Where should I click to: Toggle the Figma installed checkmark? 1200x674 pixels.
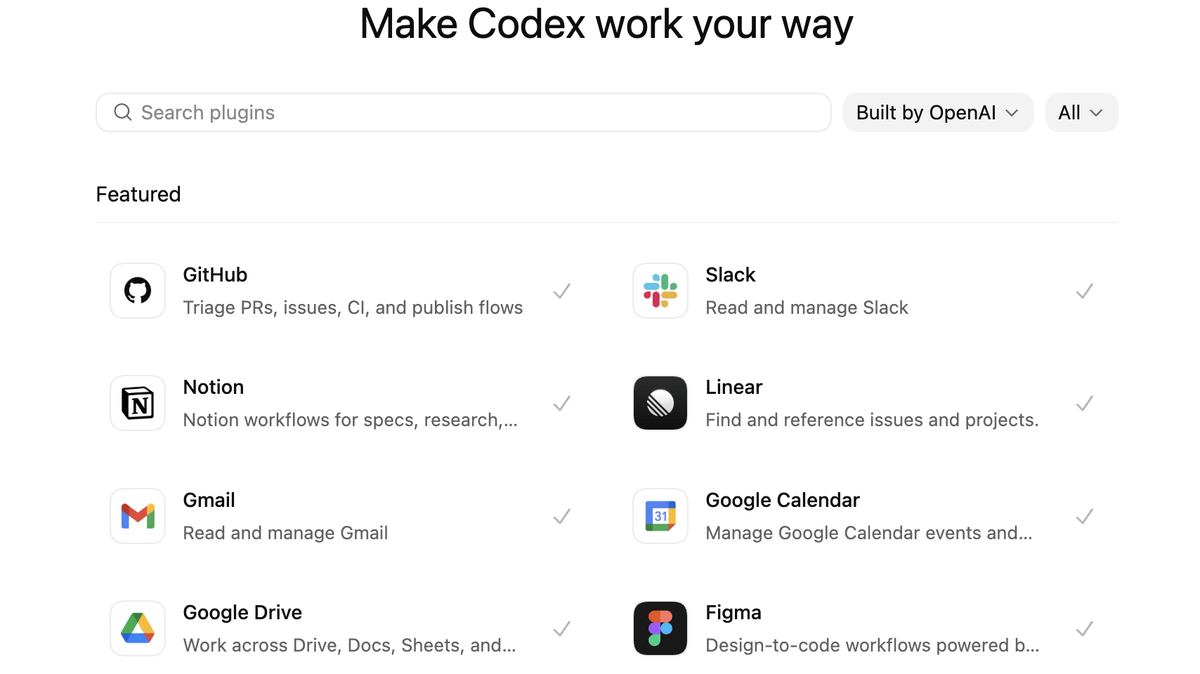1084,628
